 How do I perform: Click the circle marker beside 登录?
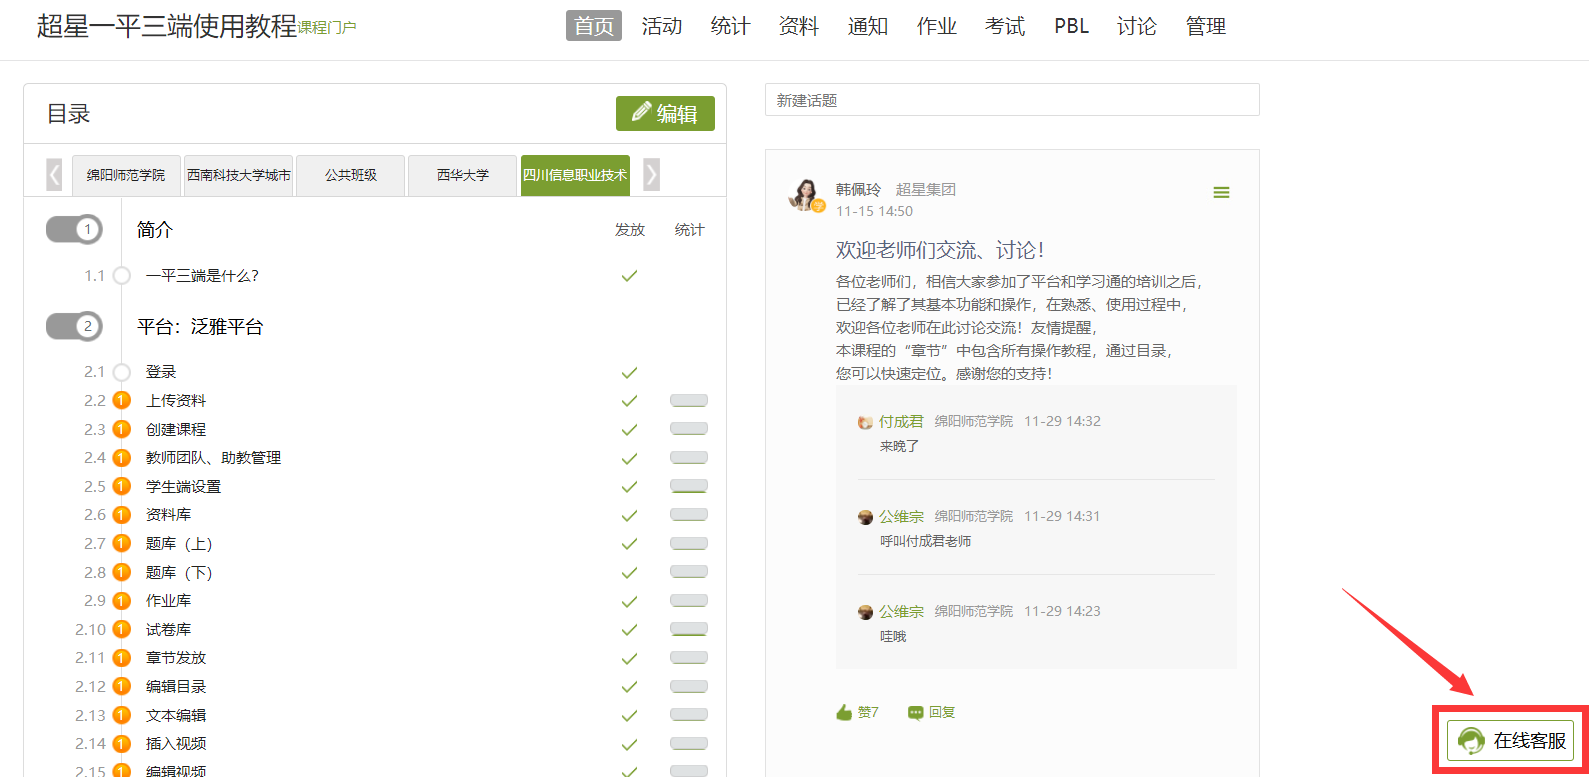(x=122, y=372)
